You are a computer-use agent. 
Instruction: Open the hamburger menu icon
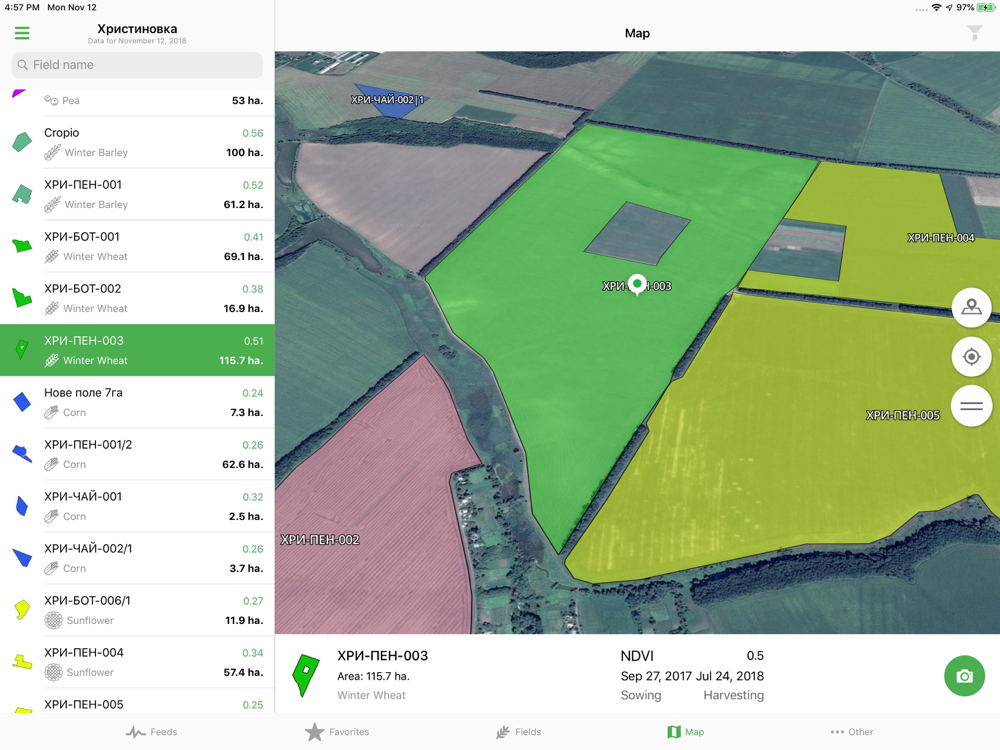coord(22,33)
